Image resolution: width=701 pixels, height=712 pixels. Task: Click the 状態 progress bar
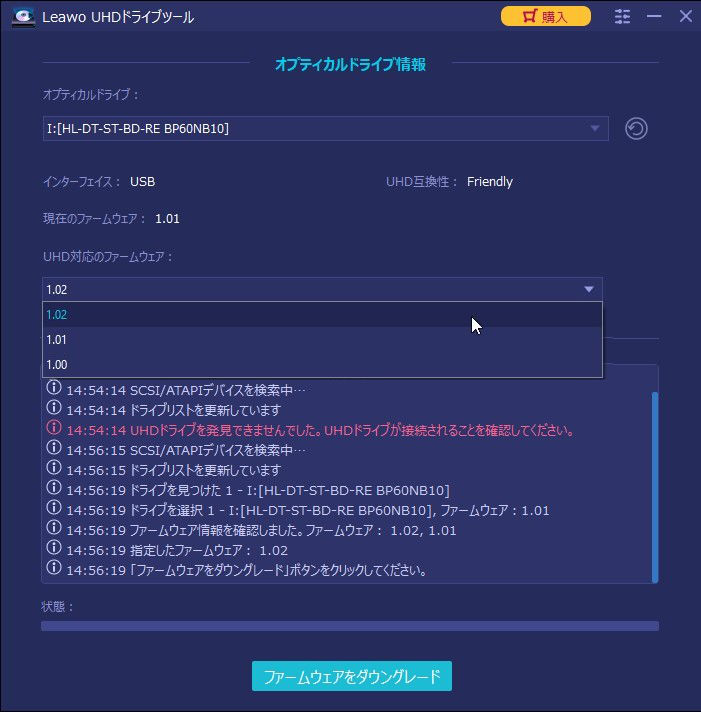pos(350,626)
